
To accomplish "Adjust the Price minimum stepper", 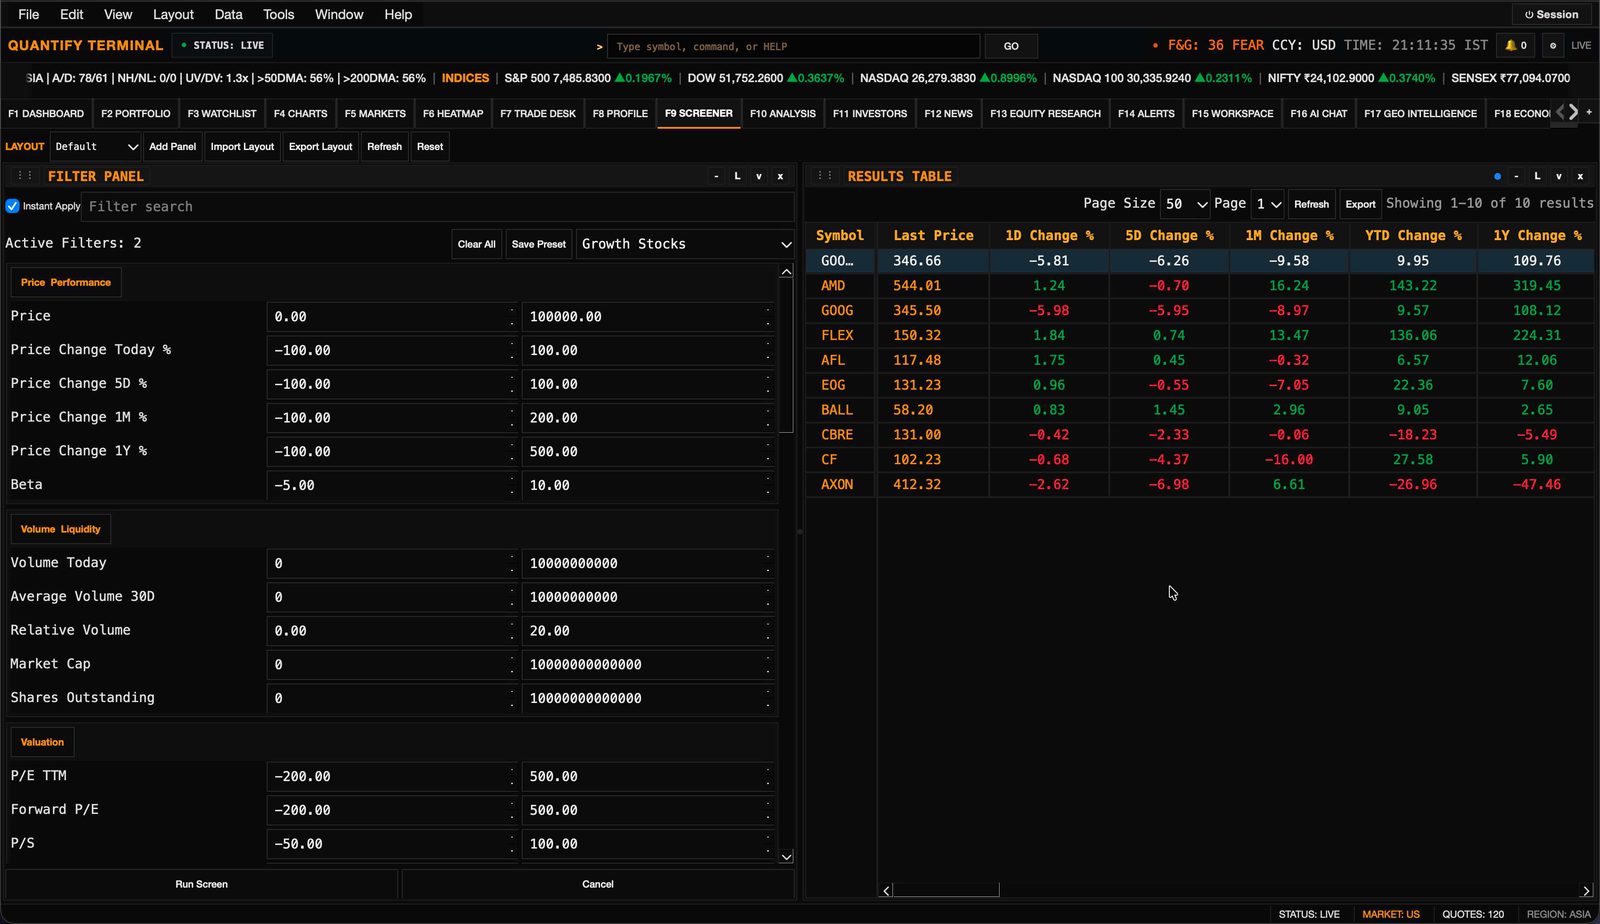I will [x=512, y=316].
